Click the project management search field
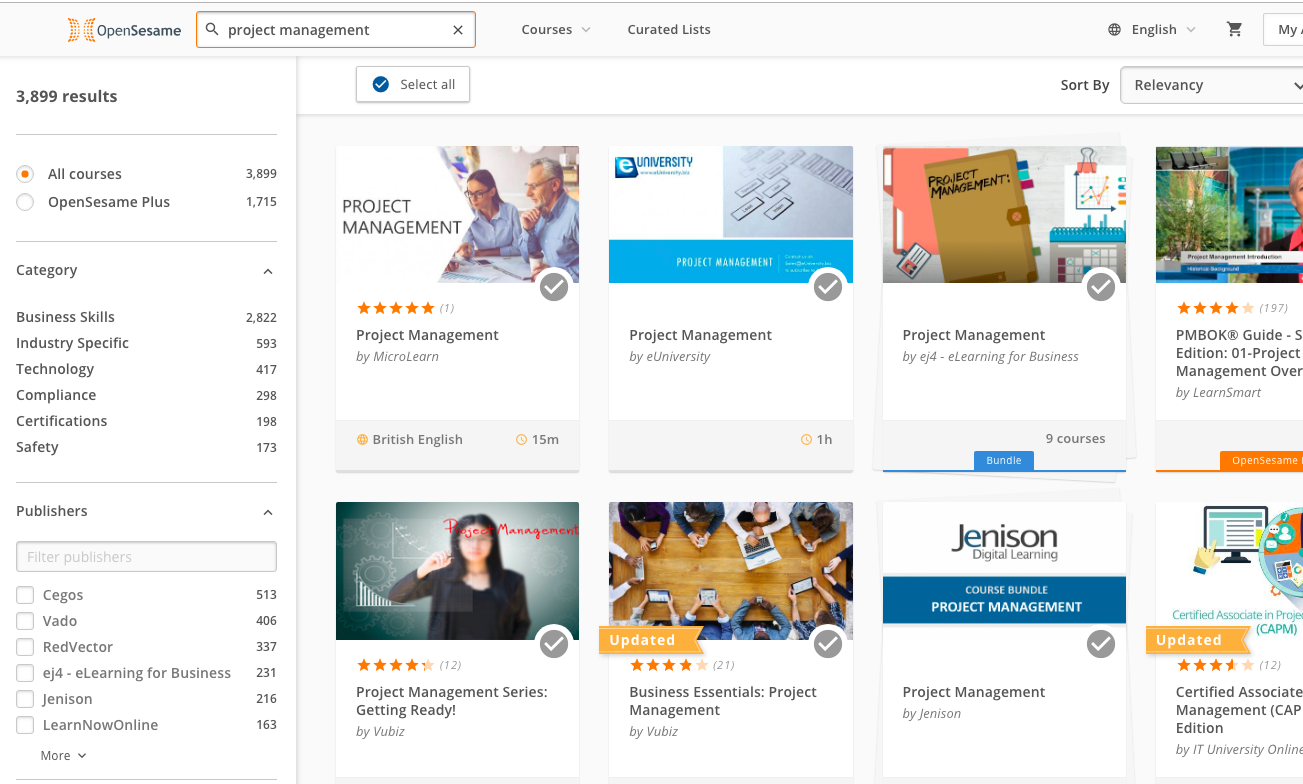The height and width of the screenshot is (784, 1303). coord(335,30)
